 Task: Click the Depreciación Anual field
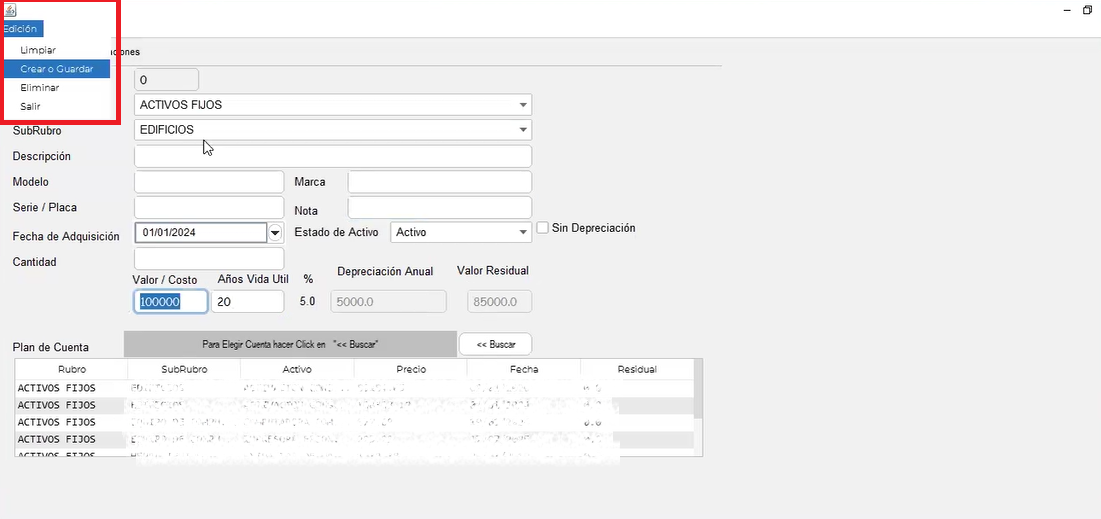click(388, 301)
